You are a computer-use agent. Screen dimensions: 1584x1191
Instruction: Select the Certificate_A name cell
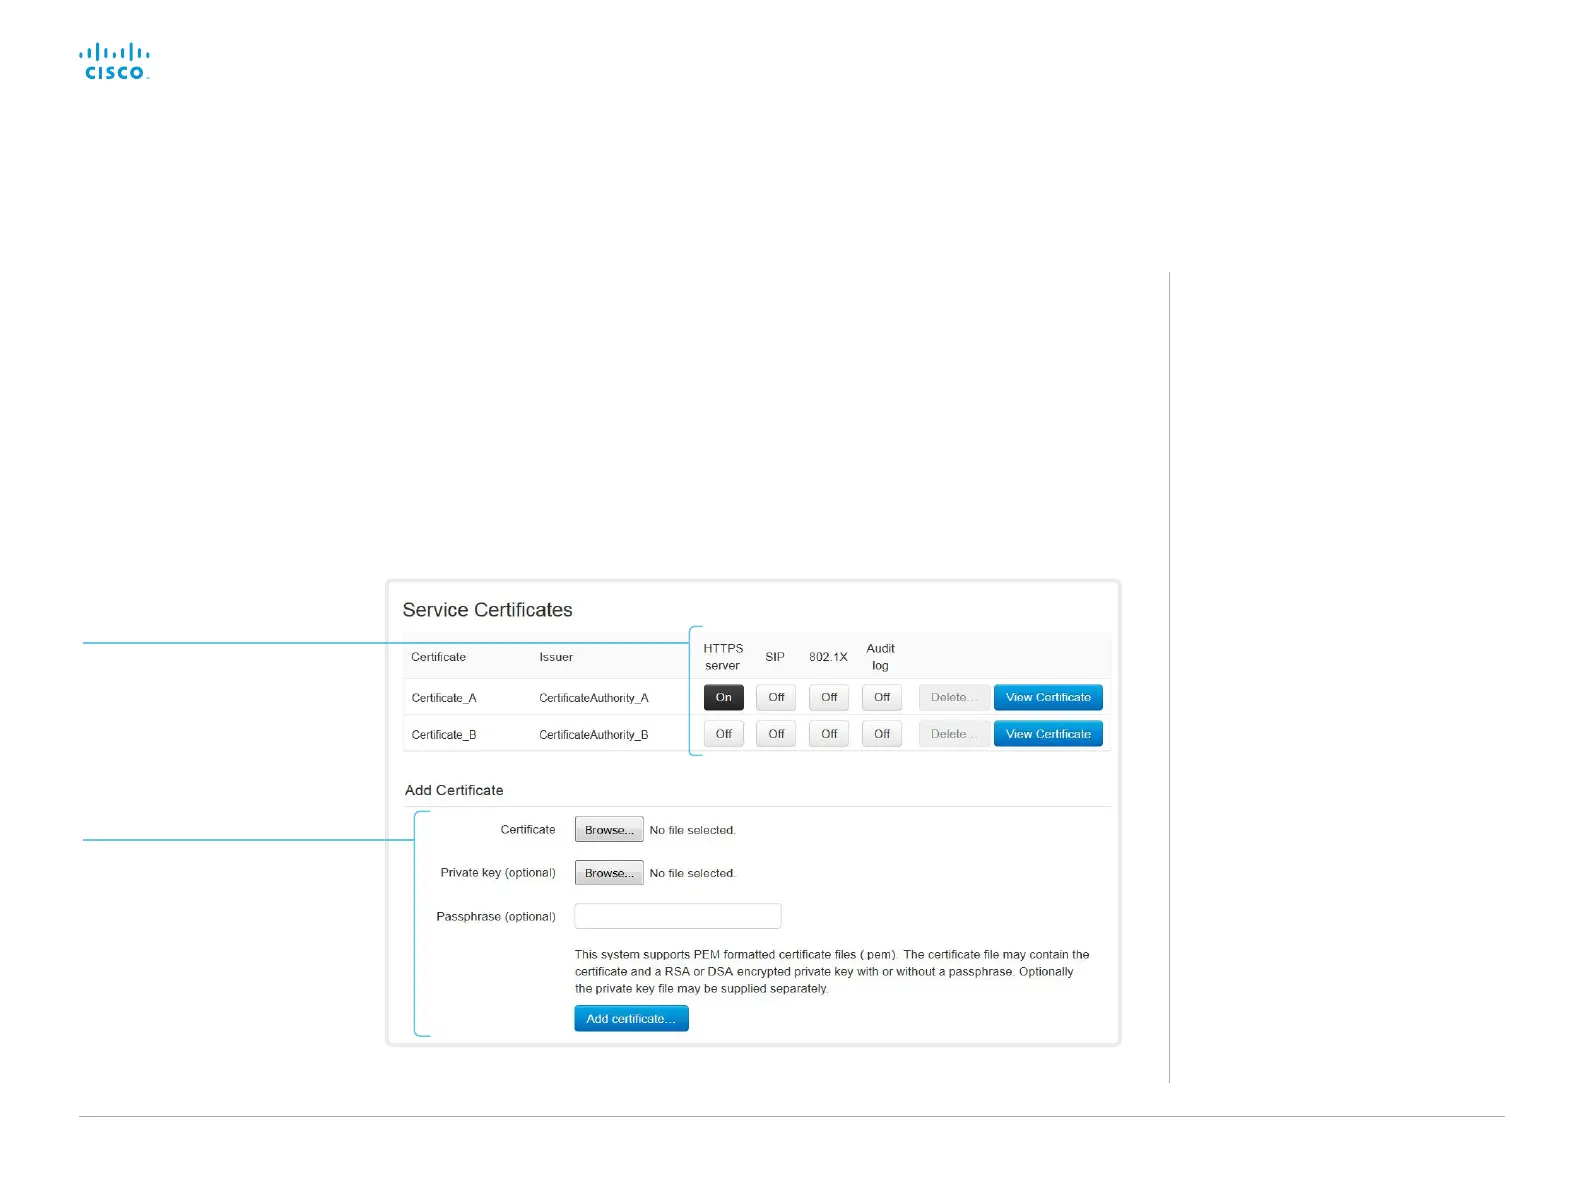444,698
